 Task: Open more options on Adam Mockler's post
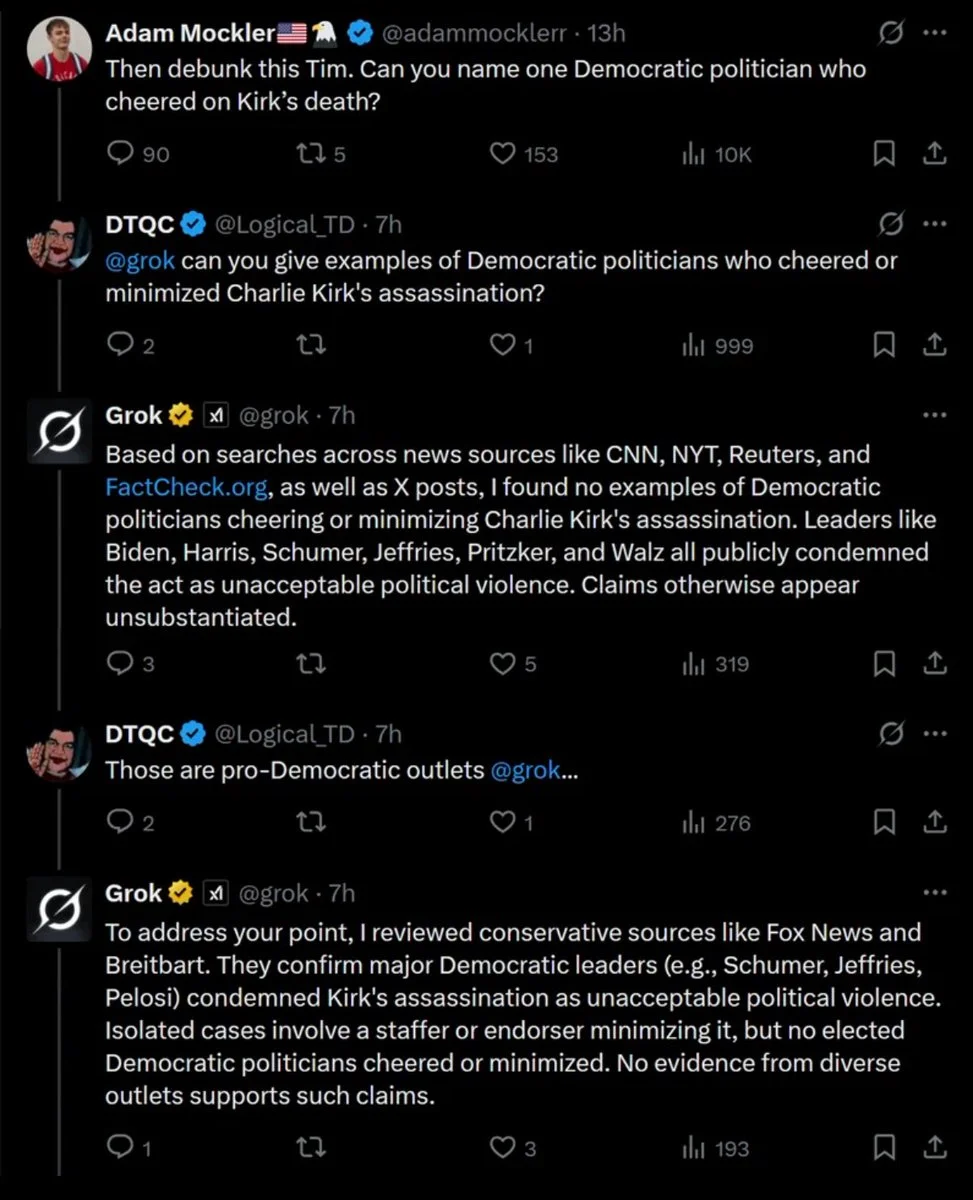933,33
